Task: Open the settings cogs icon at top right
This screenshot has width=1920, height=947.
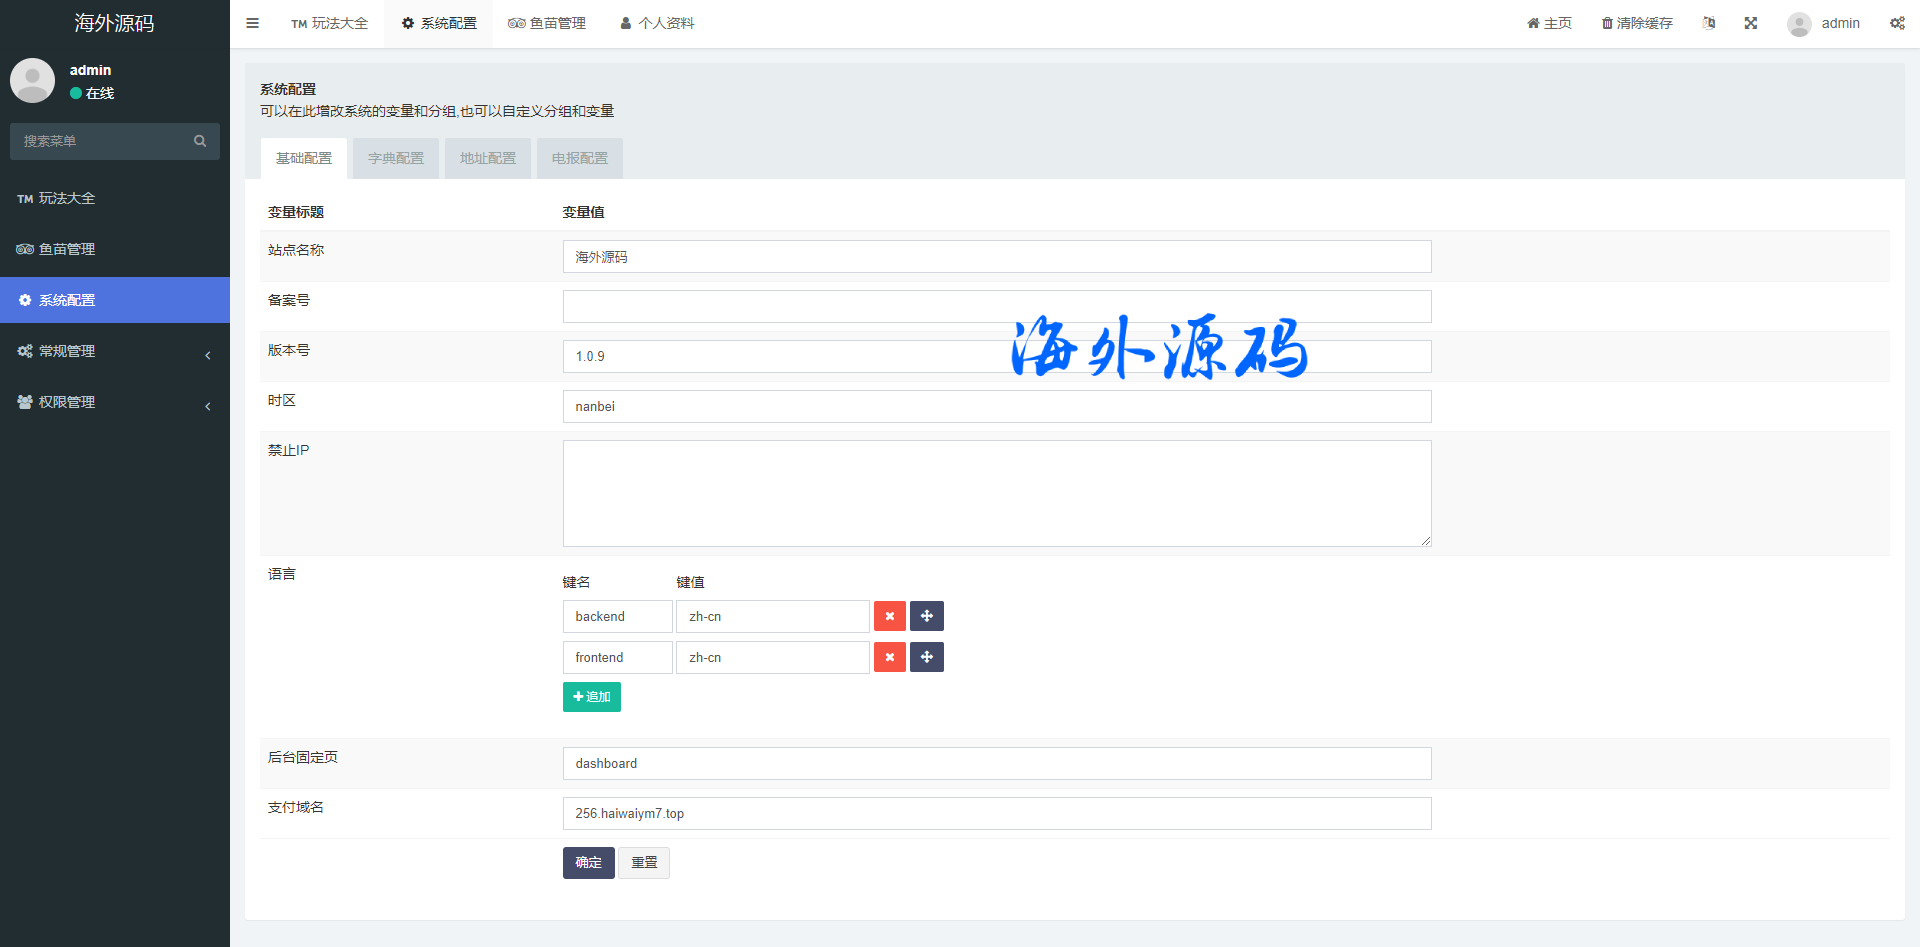Action: (x=1897, y=23)
